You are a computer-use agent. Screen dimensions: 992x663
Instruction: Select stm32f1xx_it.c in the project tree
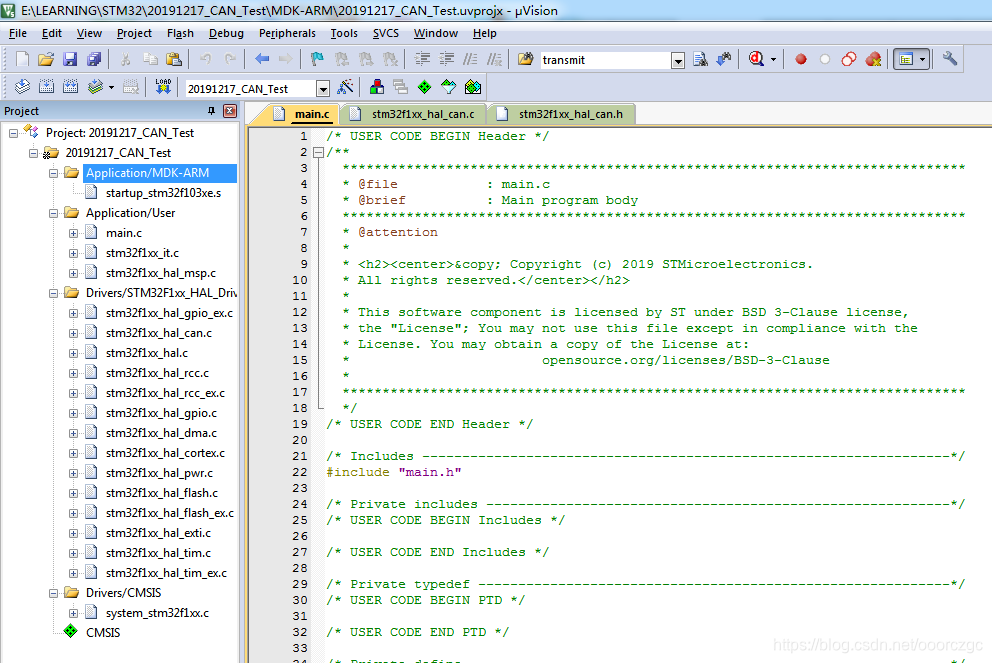(142, 253)
